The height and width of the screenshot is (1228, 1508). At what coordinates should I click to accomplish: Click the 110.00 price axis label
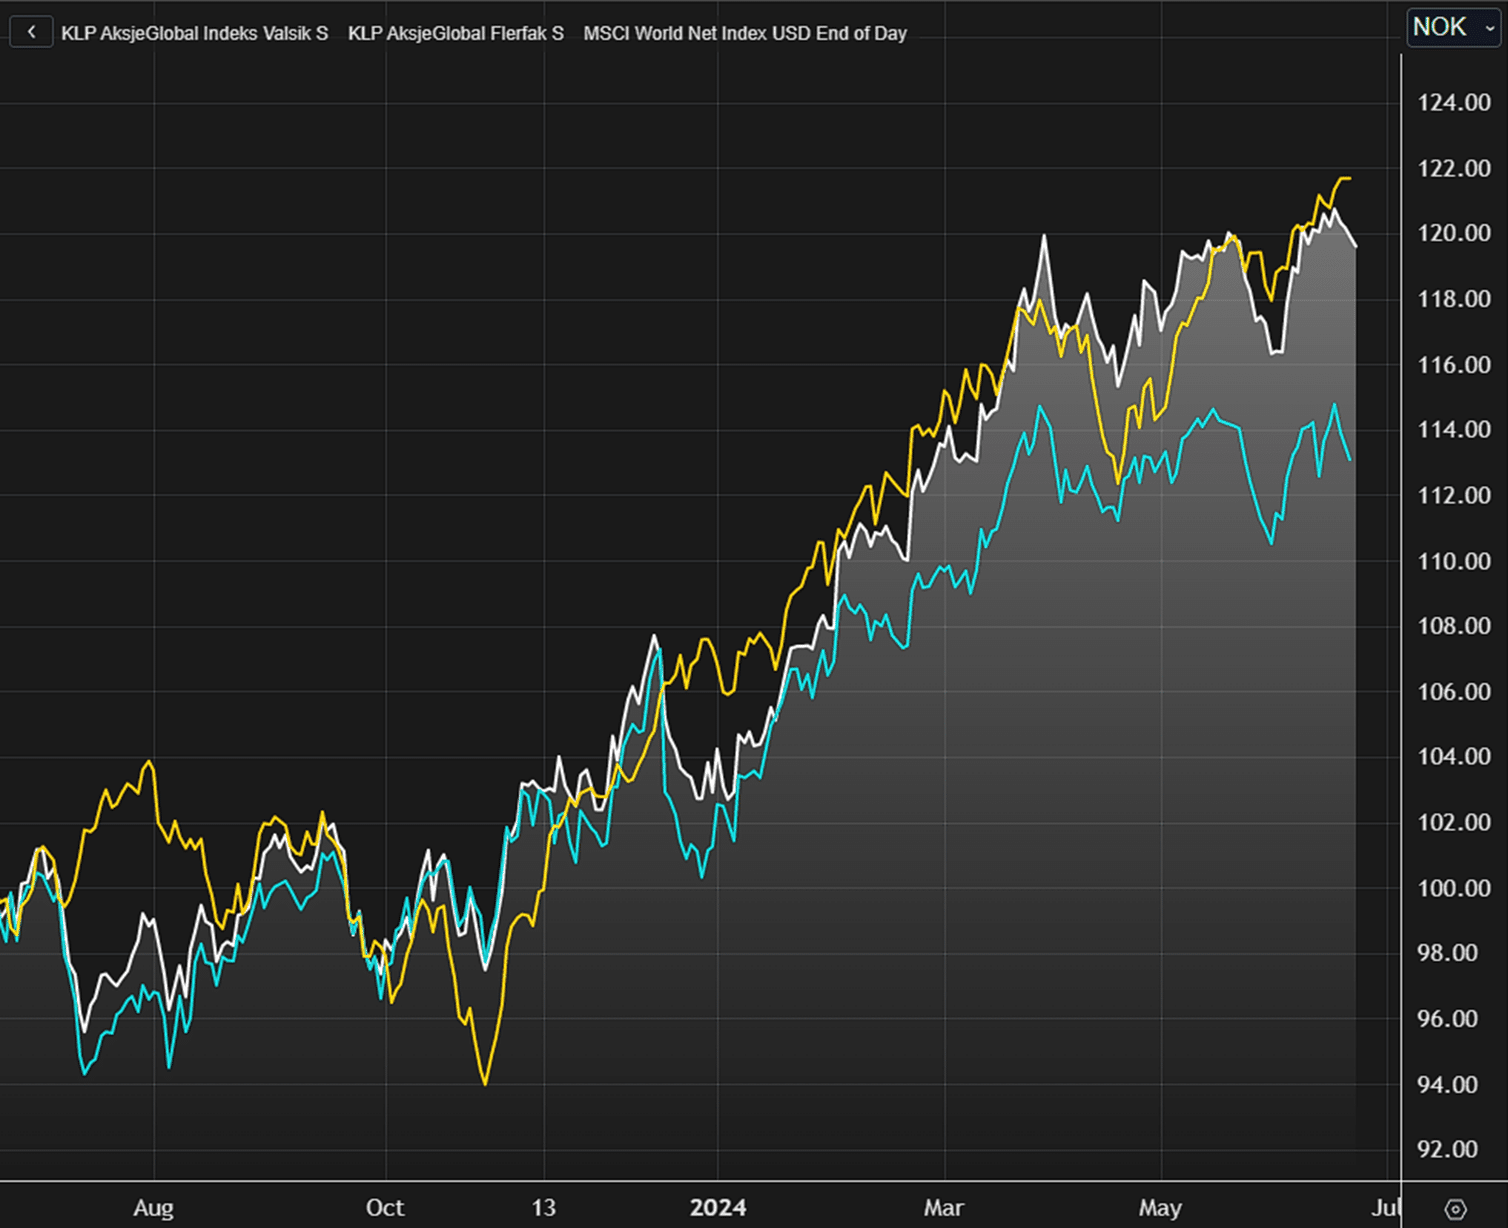pyautogui.click(x=1454, y=561)
